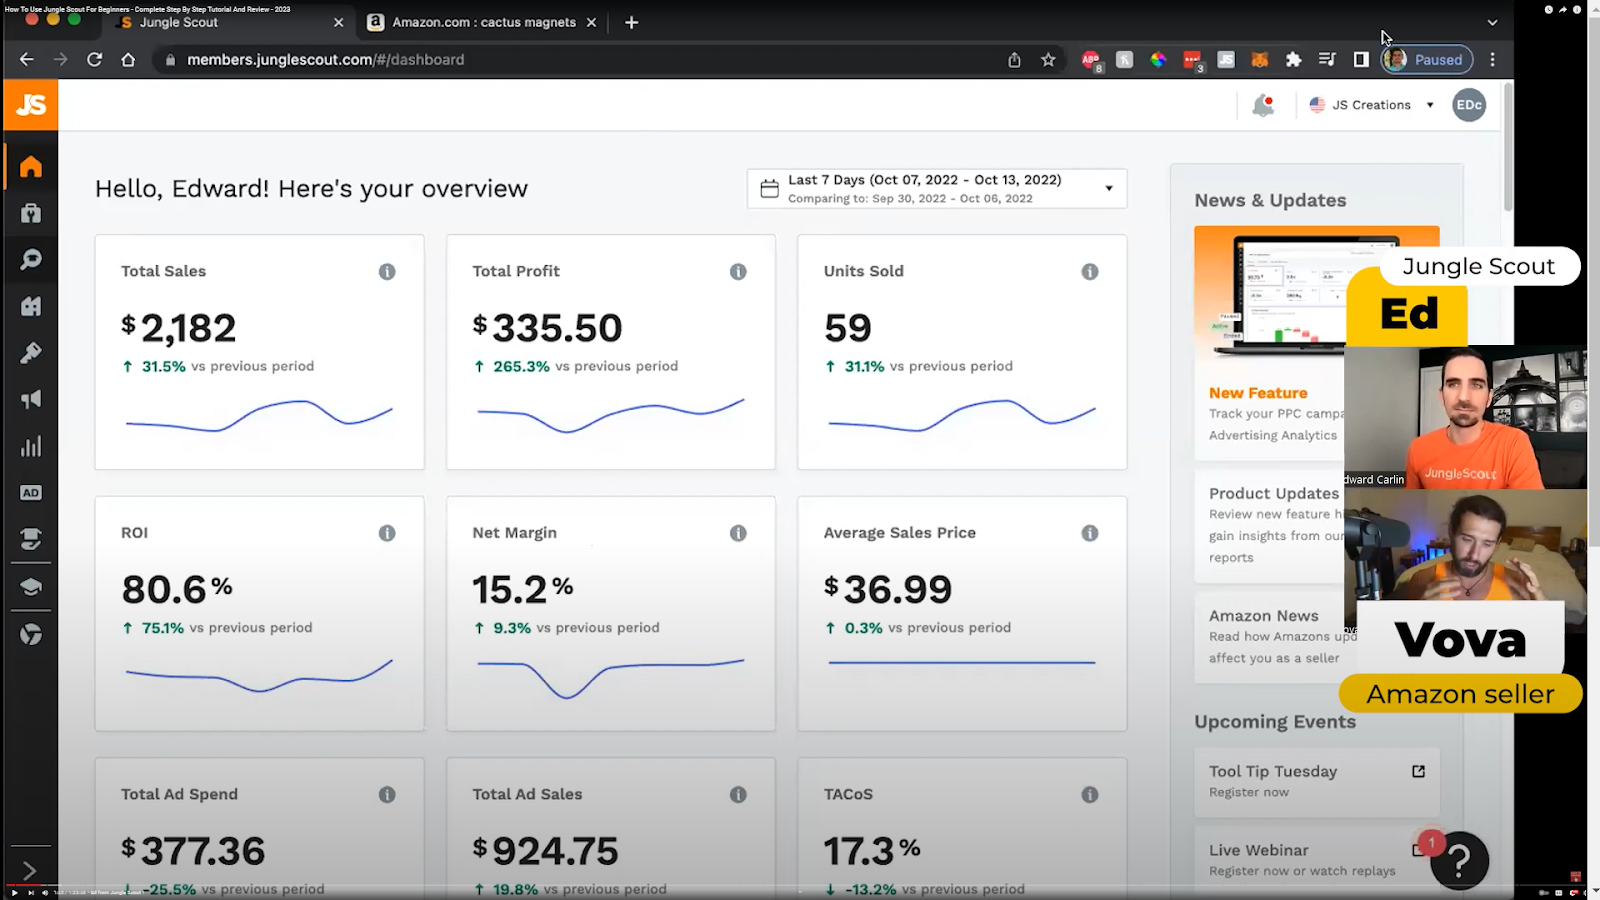1600x900 pixels.
Task: Click the browser address bar URL
Action: [326, 60]
